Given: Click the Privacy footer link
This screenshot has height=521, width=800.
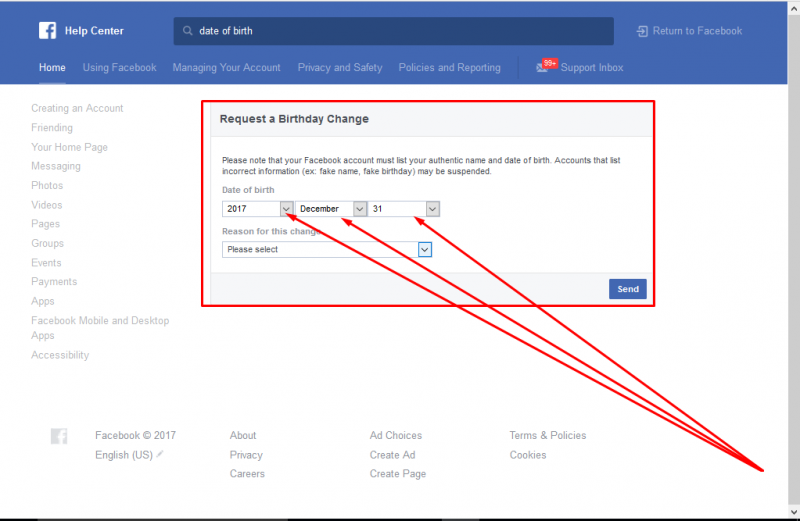Looking at the screenshot, I should pos(246,455).
